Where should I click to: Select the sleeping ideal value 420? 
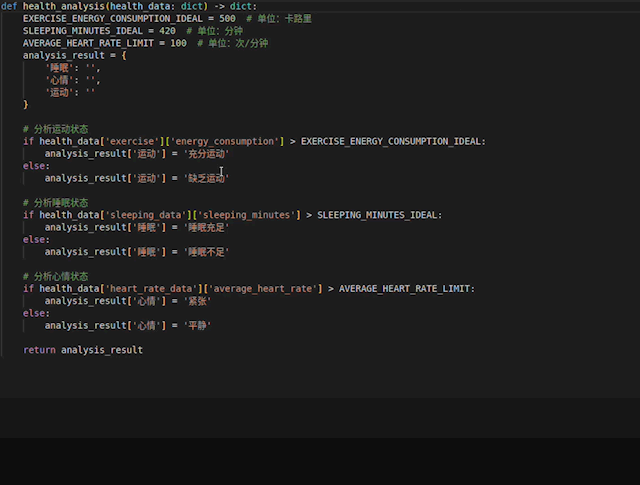[167, 31]
